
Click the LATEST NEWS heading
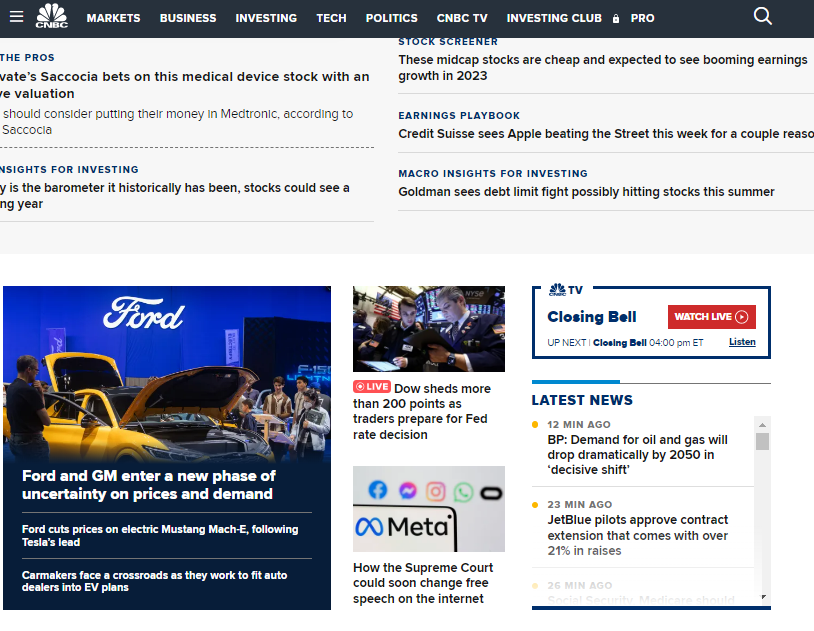(582, 400)
